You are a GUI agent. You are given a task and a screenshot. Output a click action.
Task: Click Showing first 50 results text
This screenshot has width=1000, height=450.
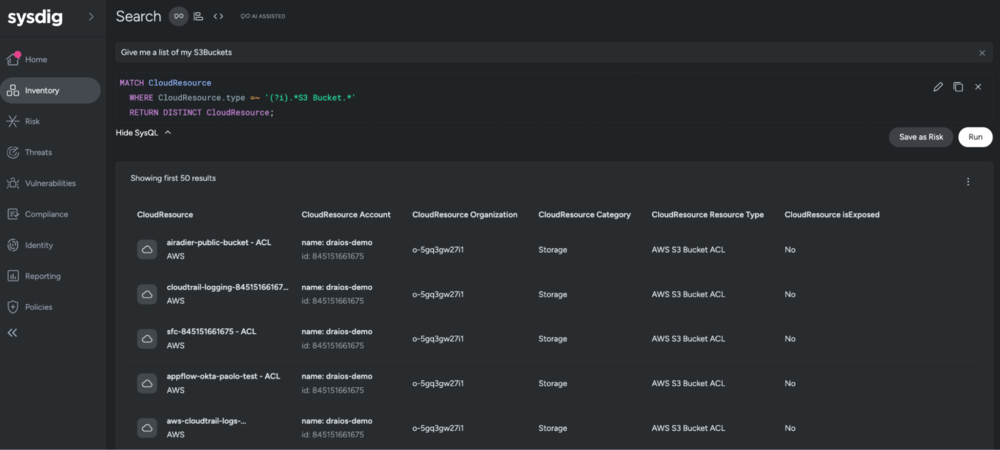[x=173, y=178]
